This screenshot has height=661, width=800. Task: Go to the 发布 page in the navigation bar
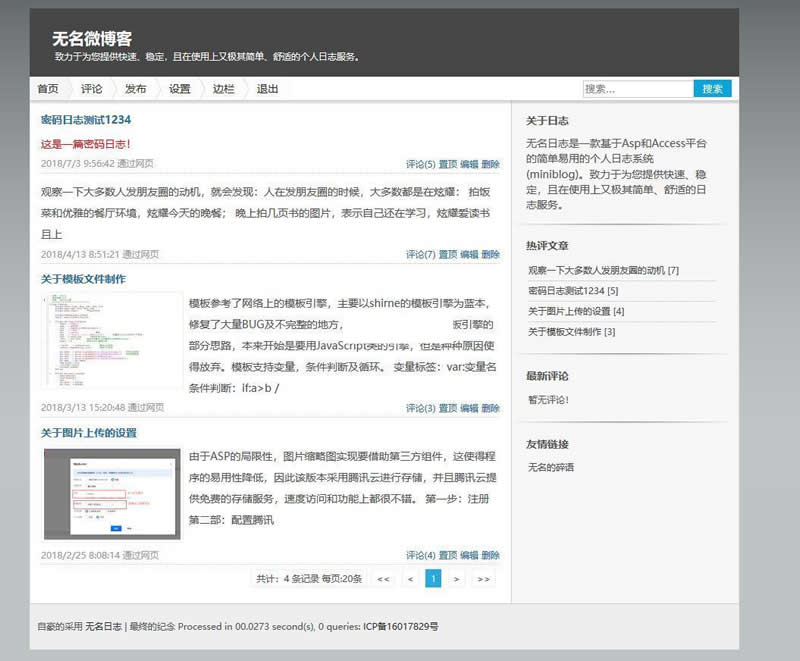pyautogui.click(x=136, y=89)
